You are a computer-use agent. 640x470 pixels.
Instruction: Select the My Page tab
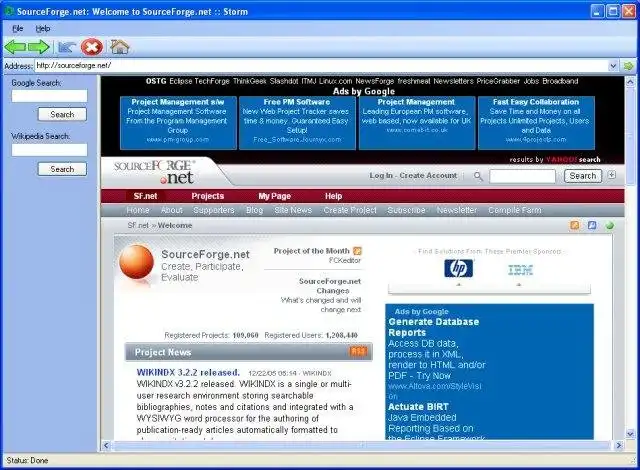tap(274, 196)
